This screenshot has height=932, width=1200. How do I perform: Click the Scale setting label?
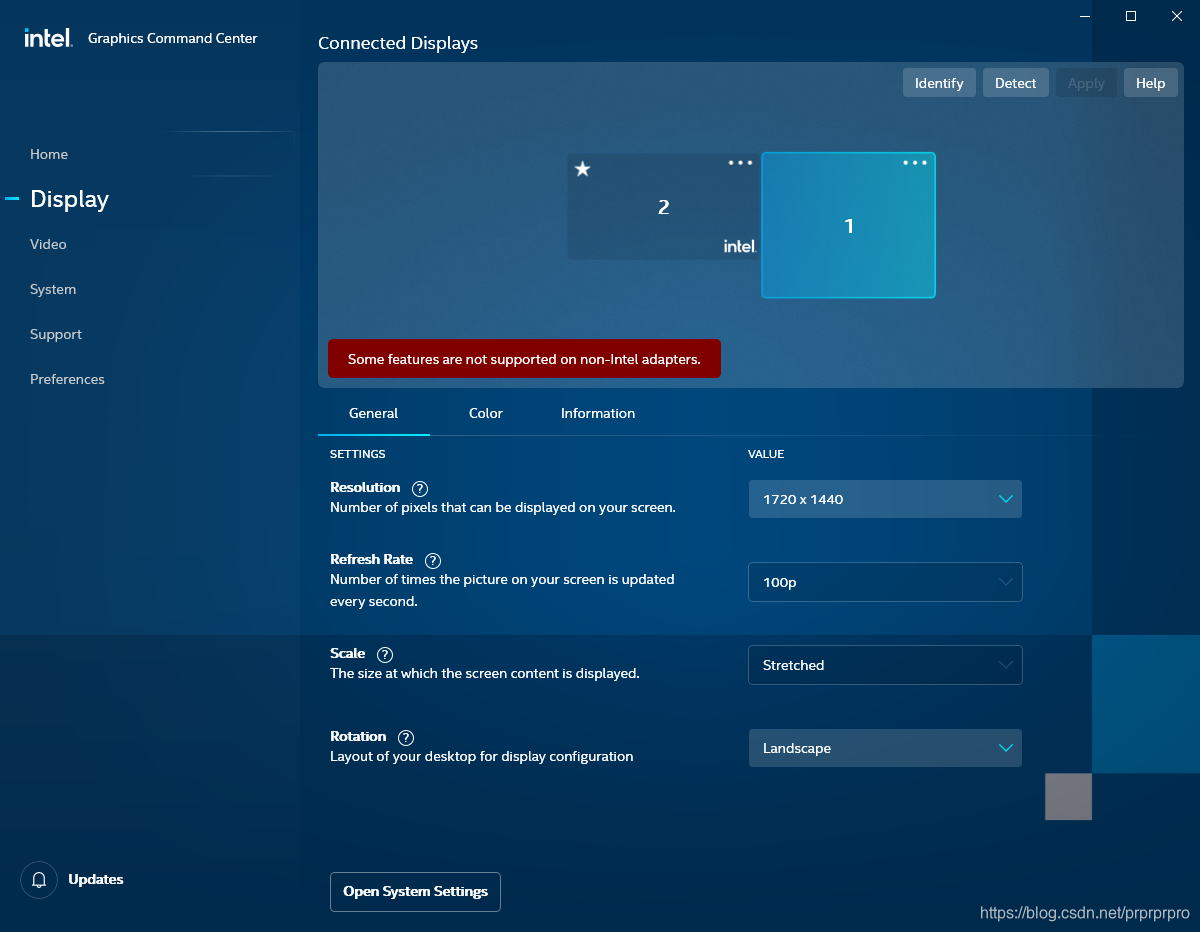tap(348, 654)
